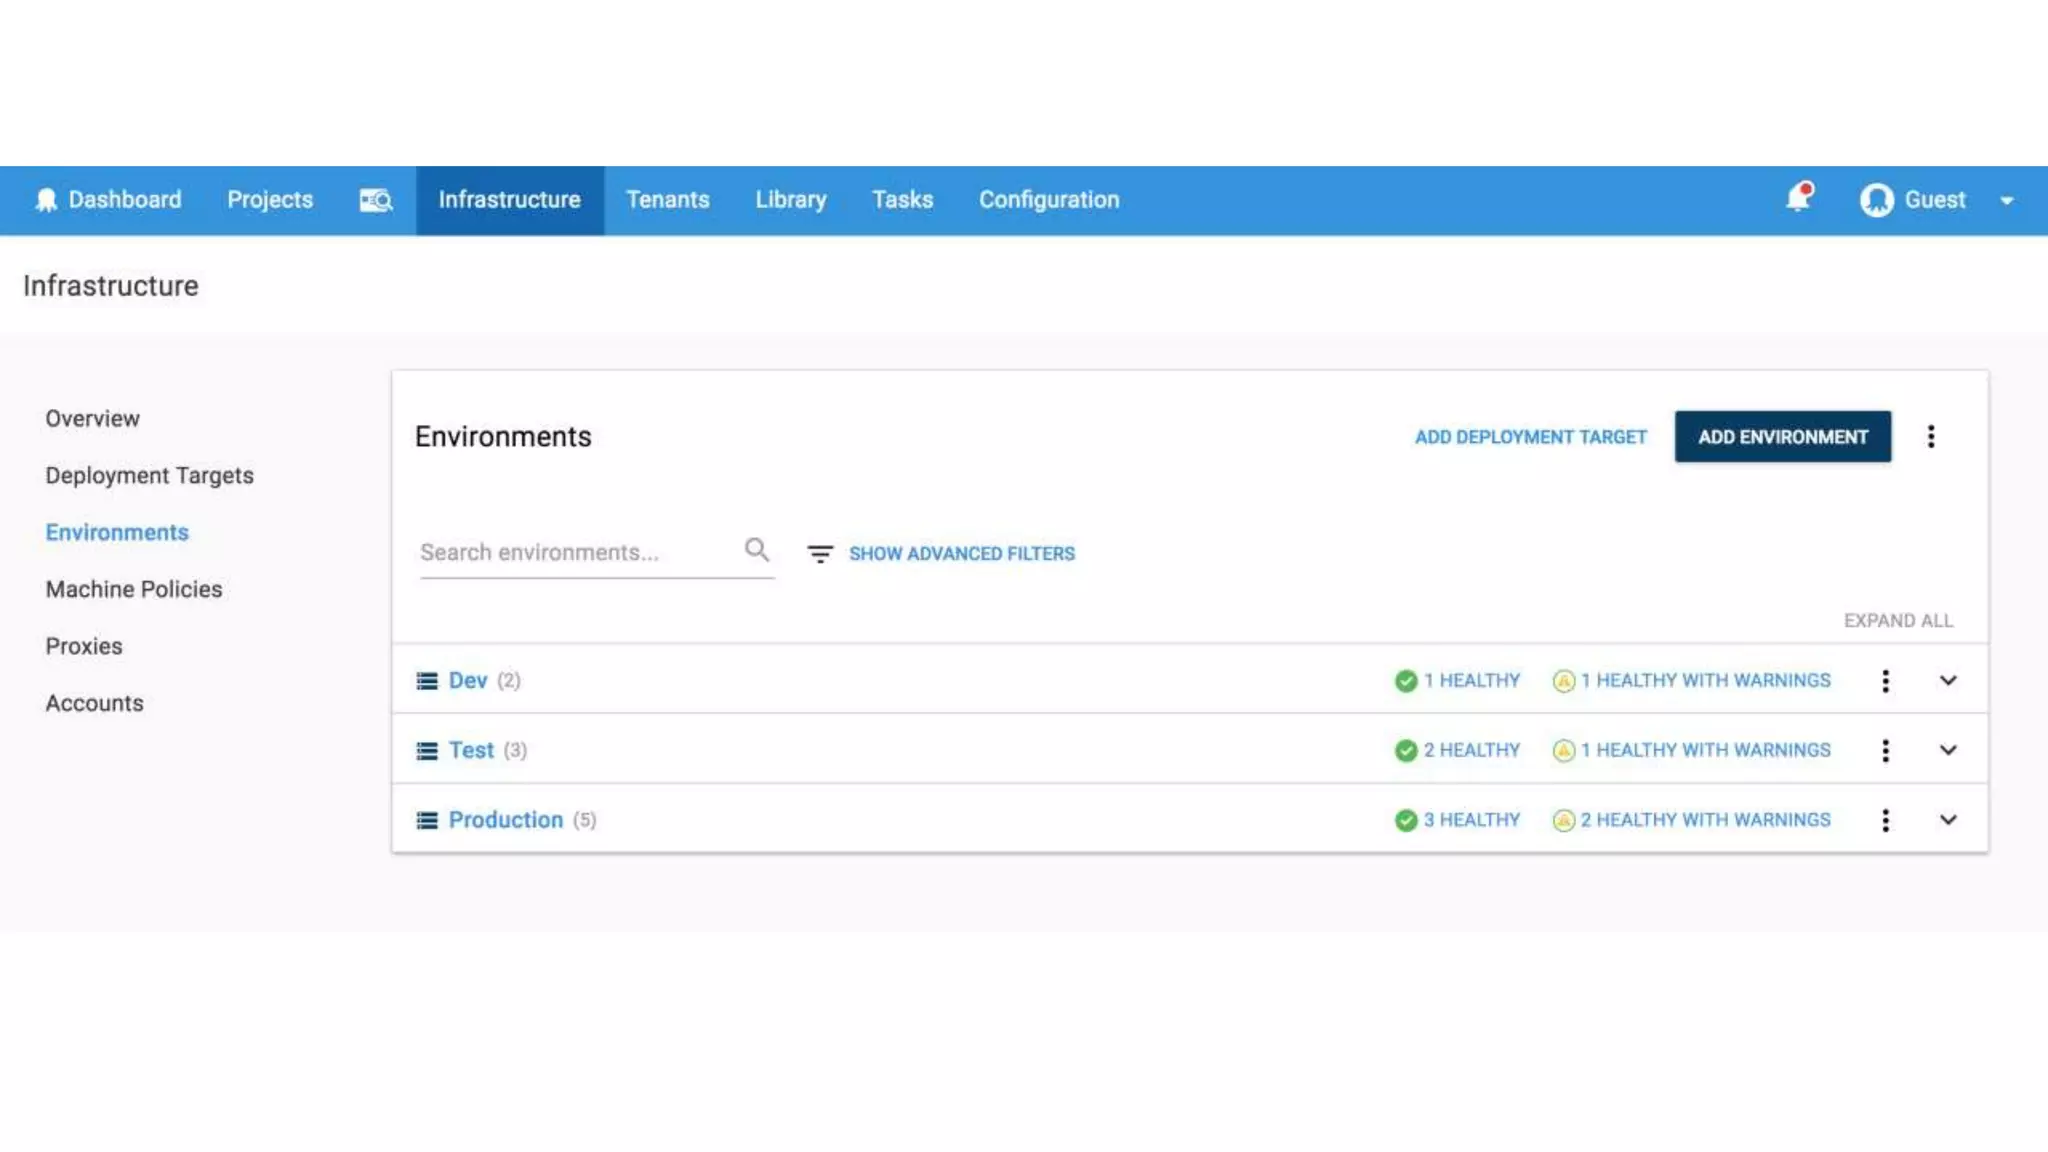Click the Add Environment button
Viewport: 2048px width, 1152px height.
(1782, 437)
